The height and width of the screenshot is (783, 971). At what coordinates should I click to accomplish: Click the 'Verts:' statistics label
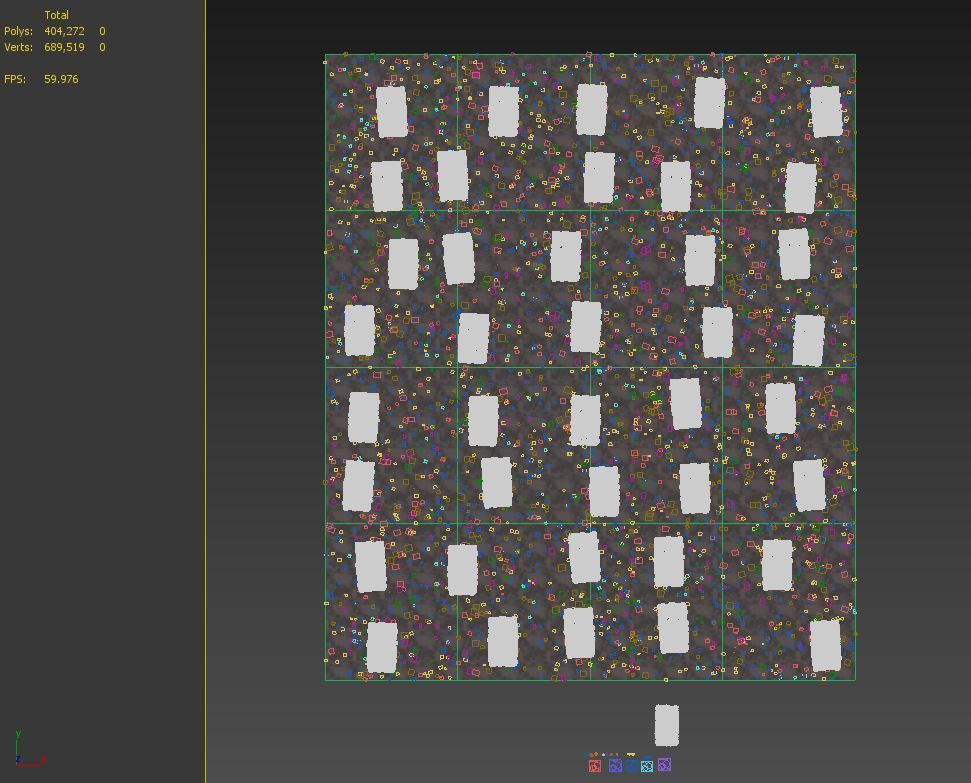point(19,47)
